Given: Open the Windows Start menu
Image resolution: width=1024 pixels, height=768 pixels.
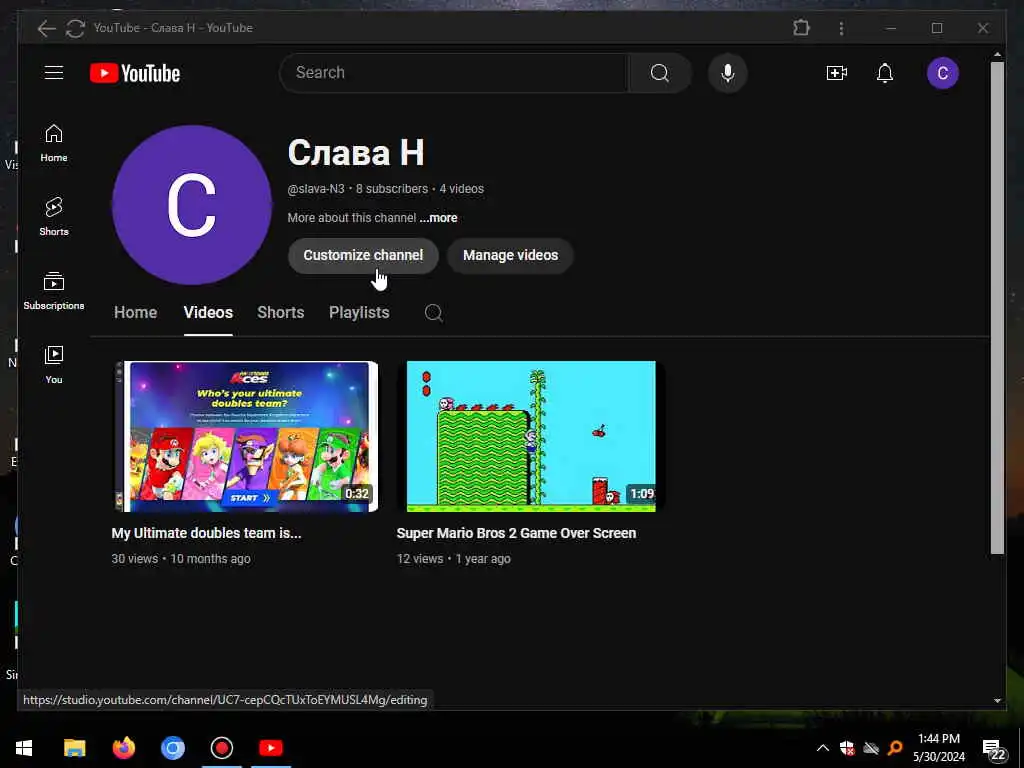Looking at the screenshot, I should tap(24, 748).
